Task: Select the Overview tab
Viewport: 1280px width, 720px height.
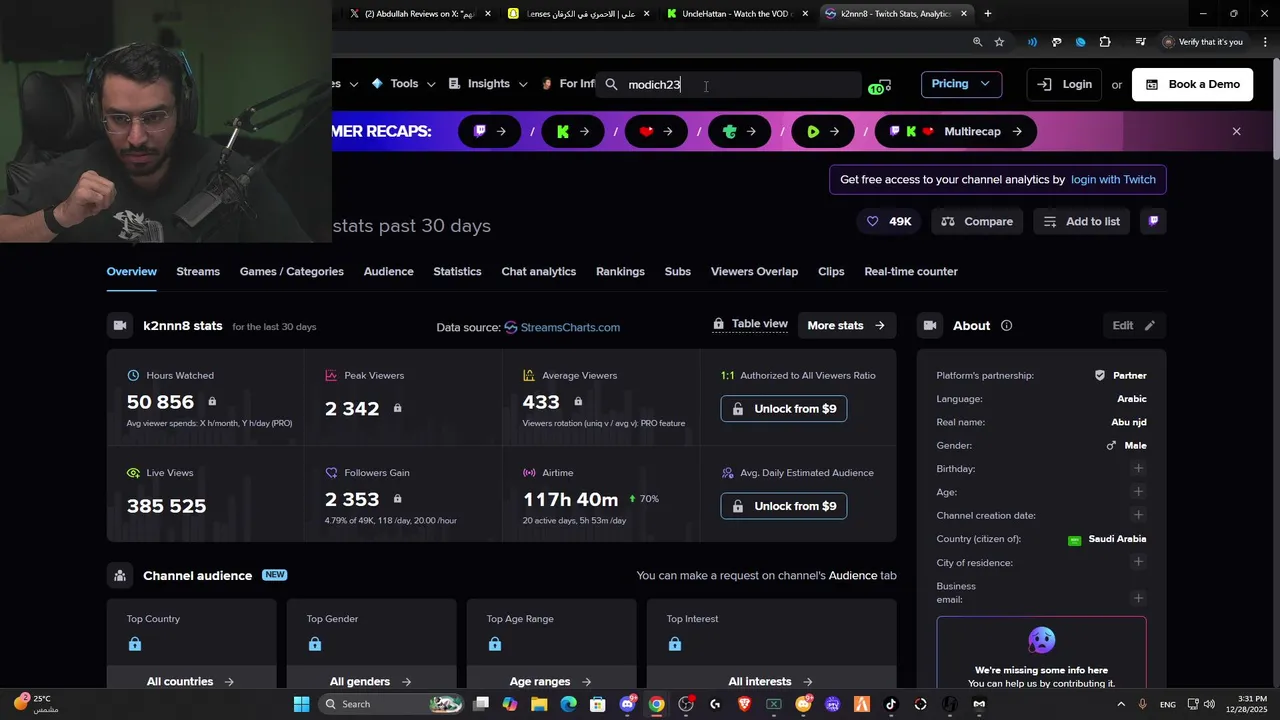Action: tap(132, 272)
